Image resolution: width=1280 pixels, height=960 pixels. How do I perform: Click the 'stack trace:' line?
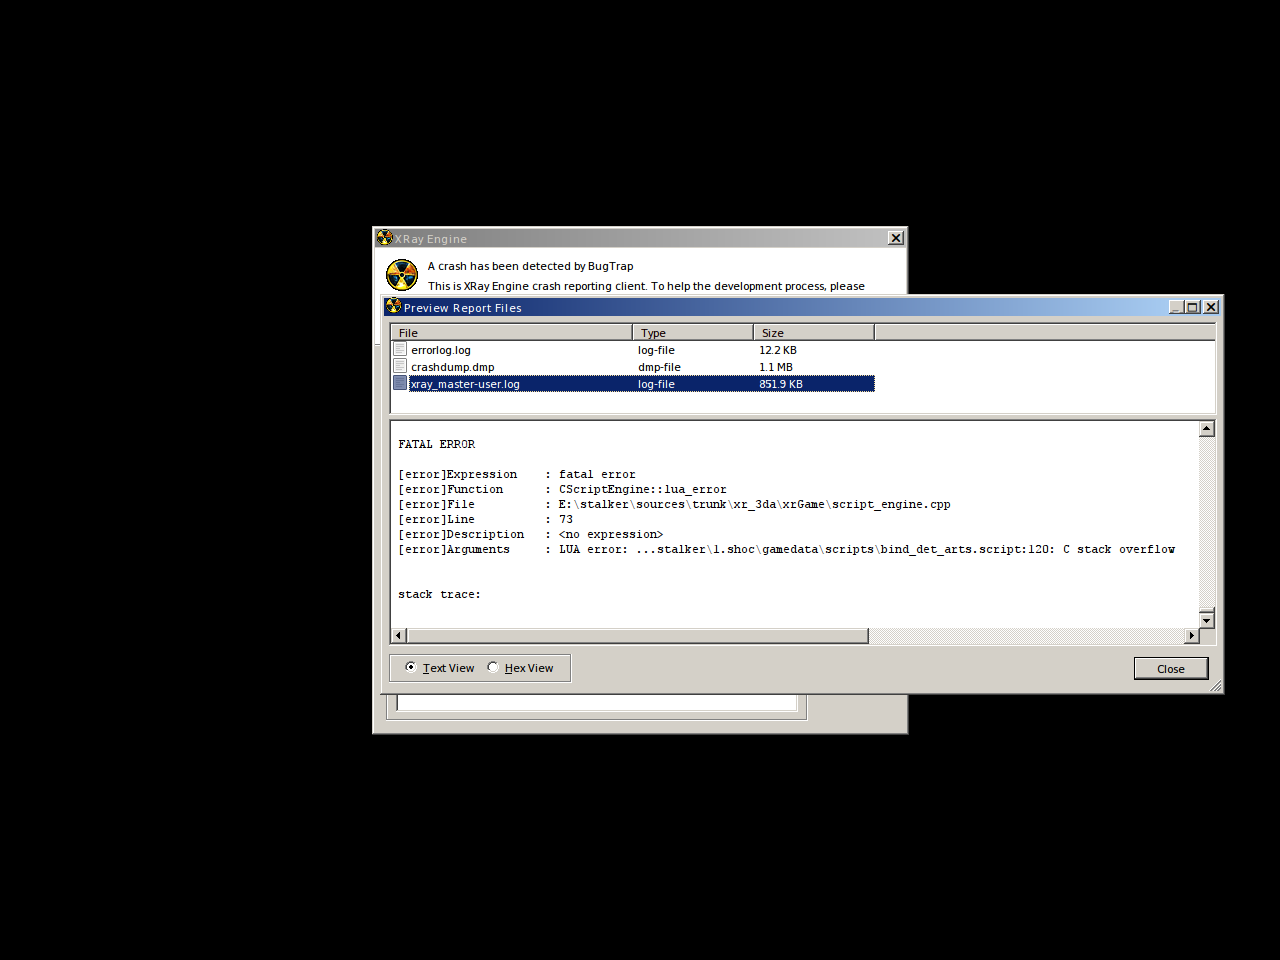tap(439, 594)
